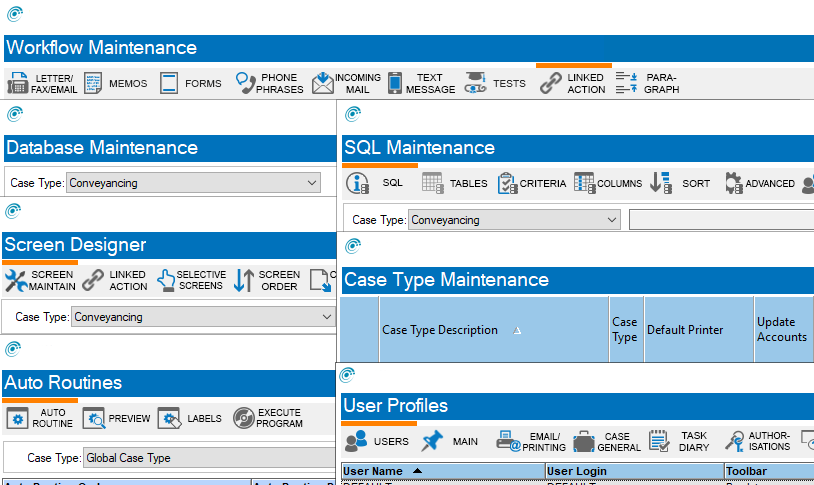The height and width of the screenshot is (485, 814).
Task: Open the Tests workflow icon
Action: (475, 84)
